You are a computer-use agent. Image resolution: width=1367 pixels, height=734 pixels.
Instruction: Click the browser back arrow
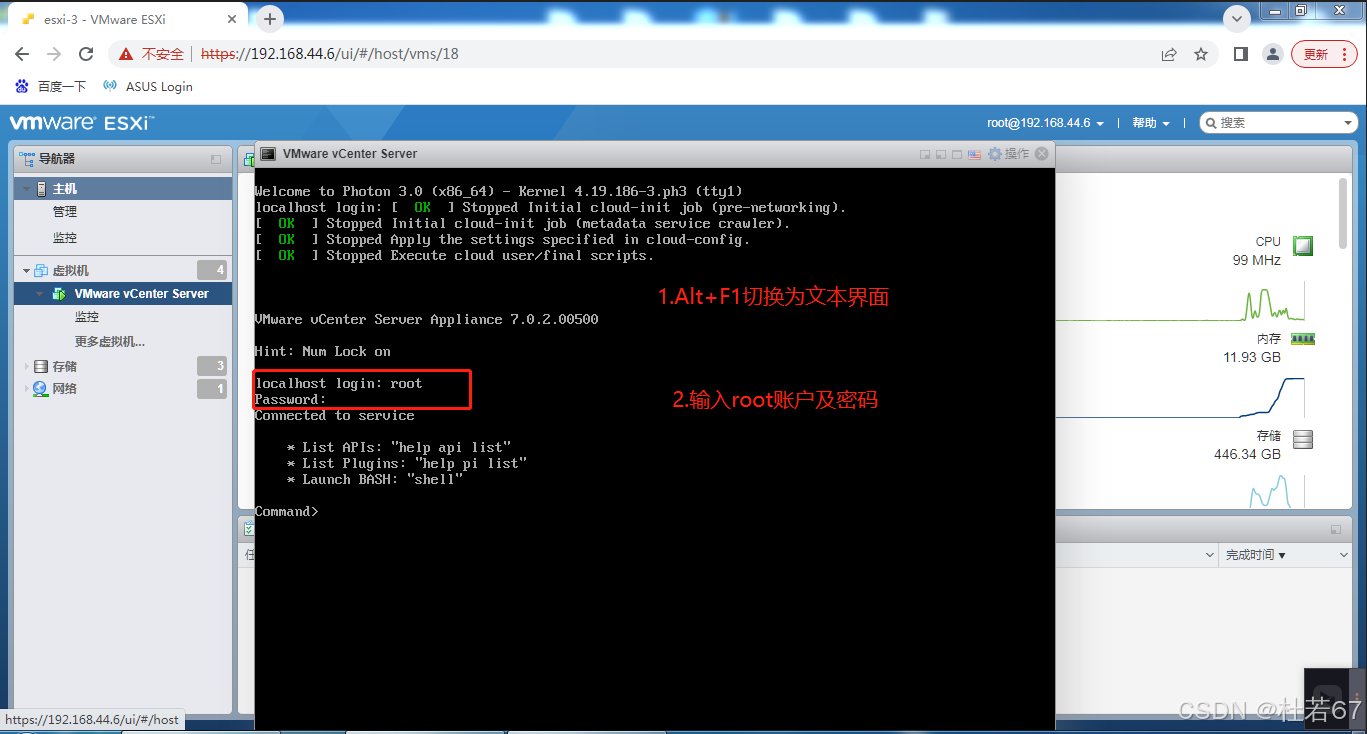point(22,54)
